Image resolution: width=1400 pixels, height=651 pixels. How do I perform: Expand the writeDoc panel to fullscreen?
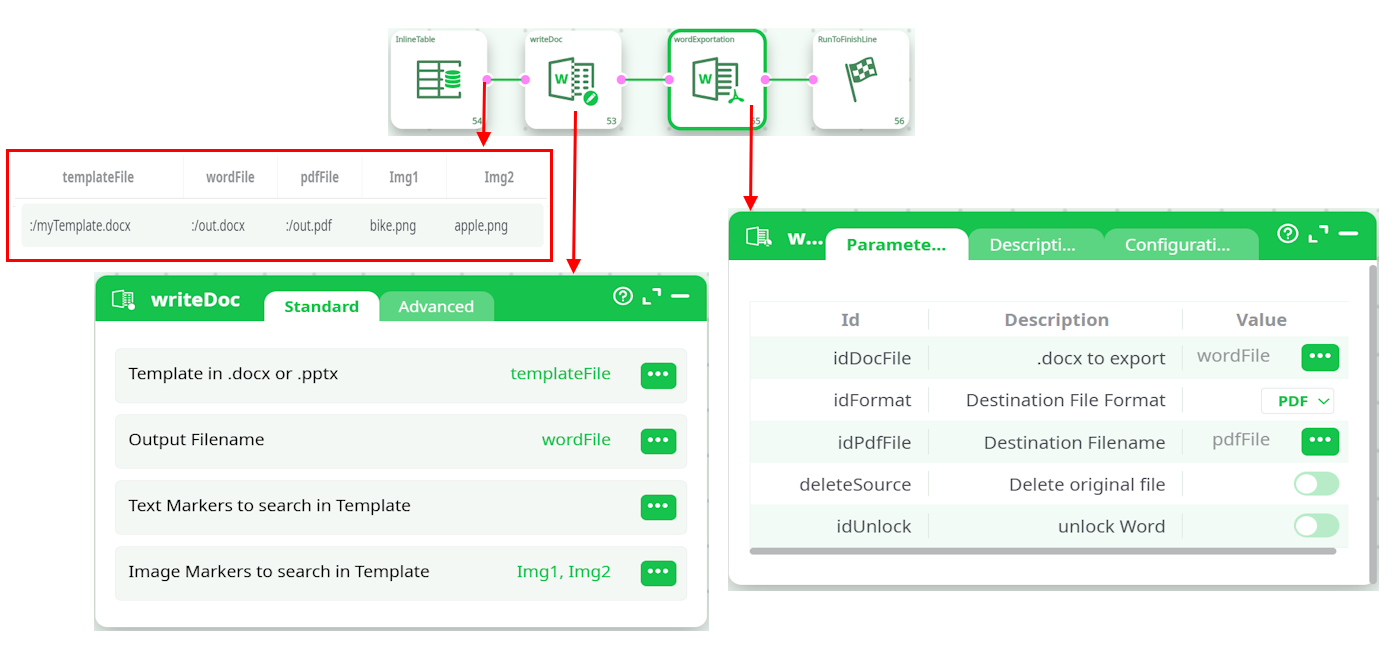click(x=652, y=296)
